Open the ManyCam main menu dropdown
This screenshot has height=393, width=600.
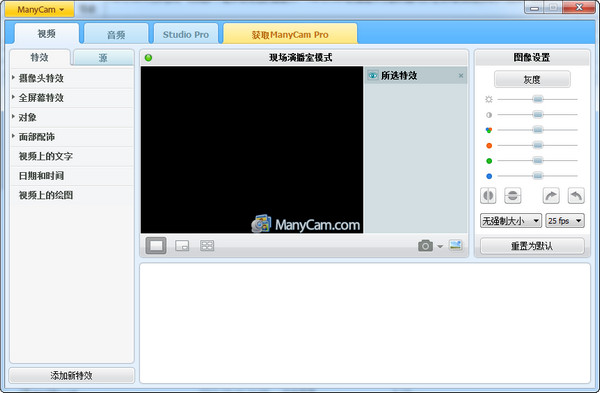click(x=39, y=10)
